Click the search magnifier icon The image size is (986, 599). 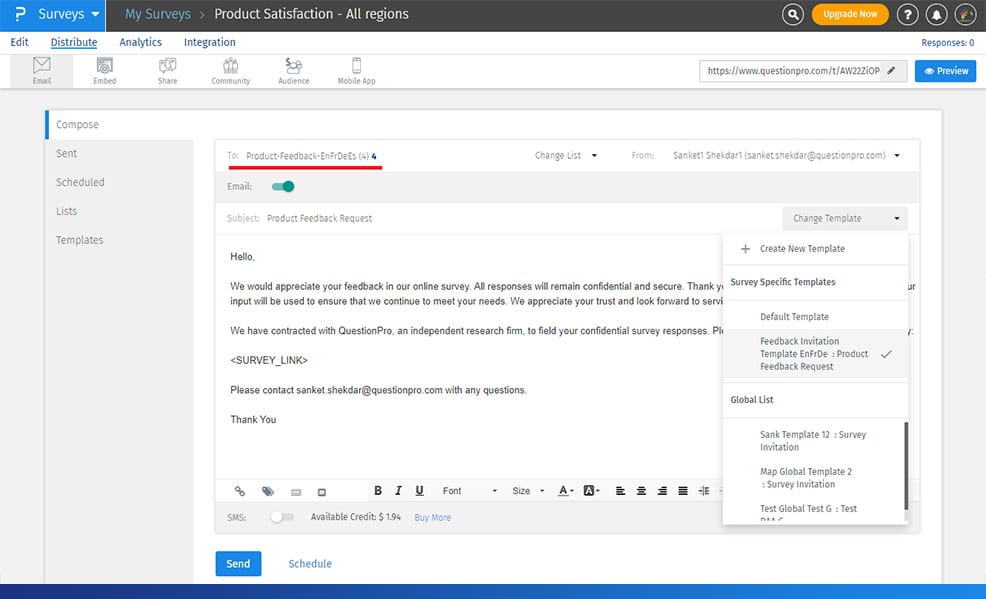(792, 14)
